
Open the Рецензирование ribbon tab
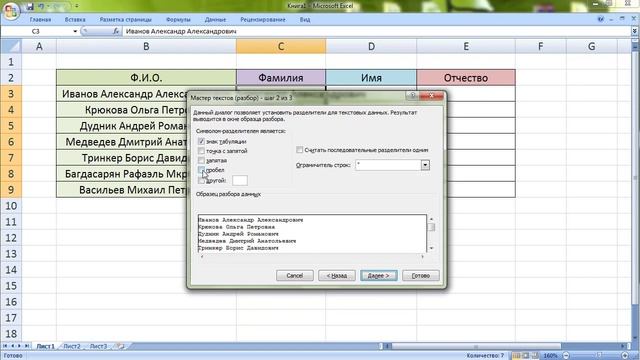coord(263,20)
